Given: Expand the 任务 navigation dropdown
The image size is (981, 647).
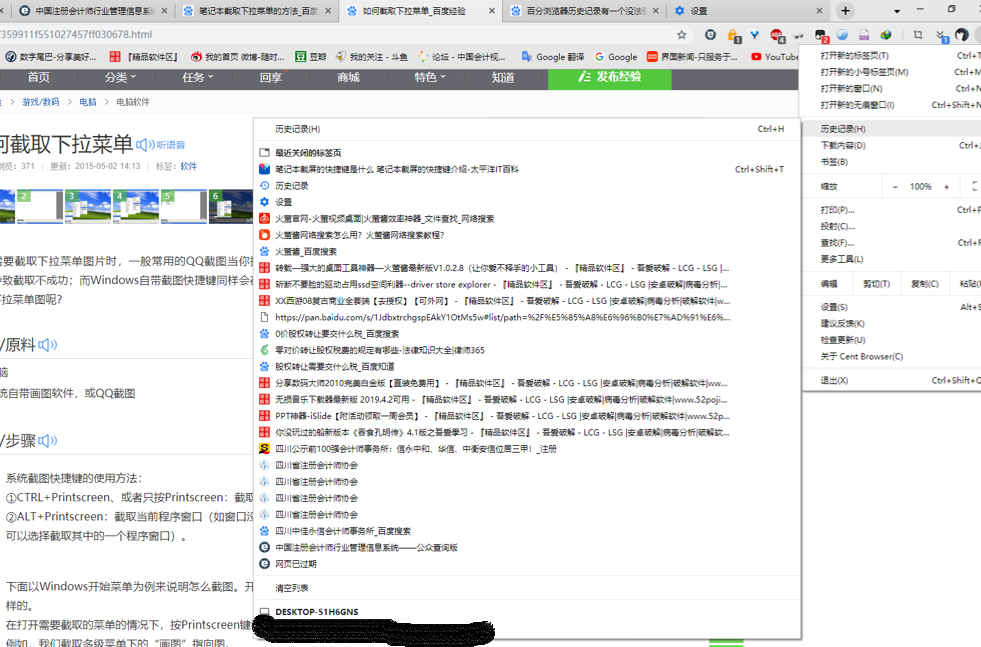Looking at the screenshot, I should click(x=198, y=78).
